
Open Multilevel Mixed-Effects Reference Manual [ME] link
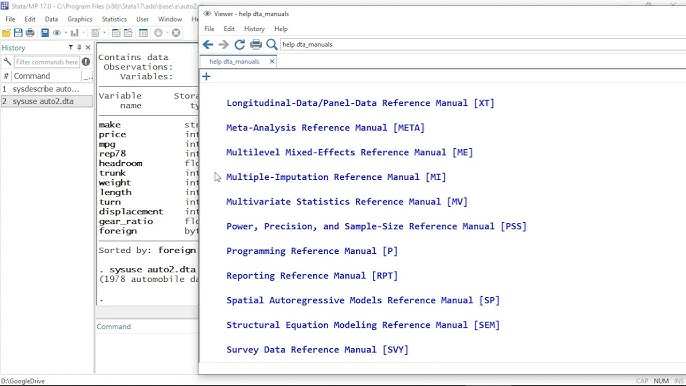[349, 152]
